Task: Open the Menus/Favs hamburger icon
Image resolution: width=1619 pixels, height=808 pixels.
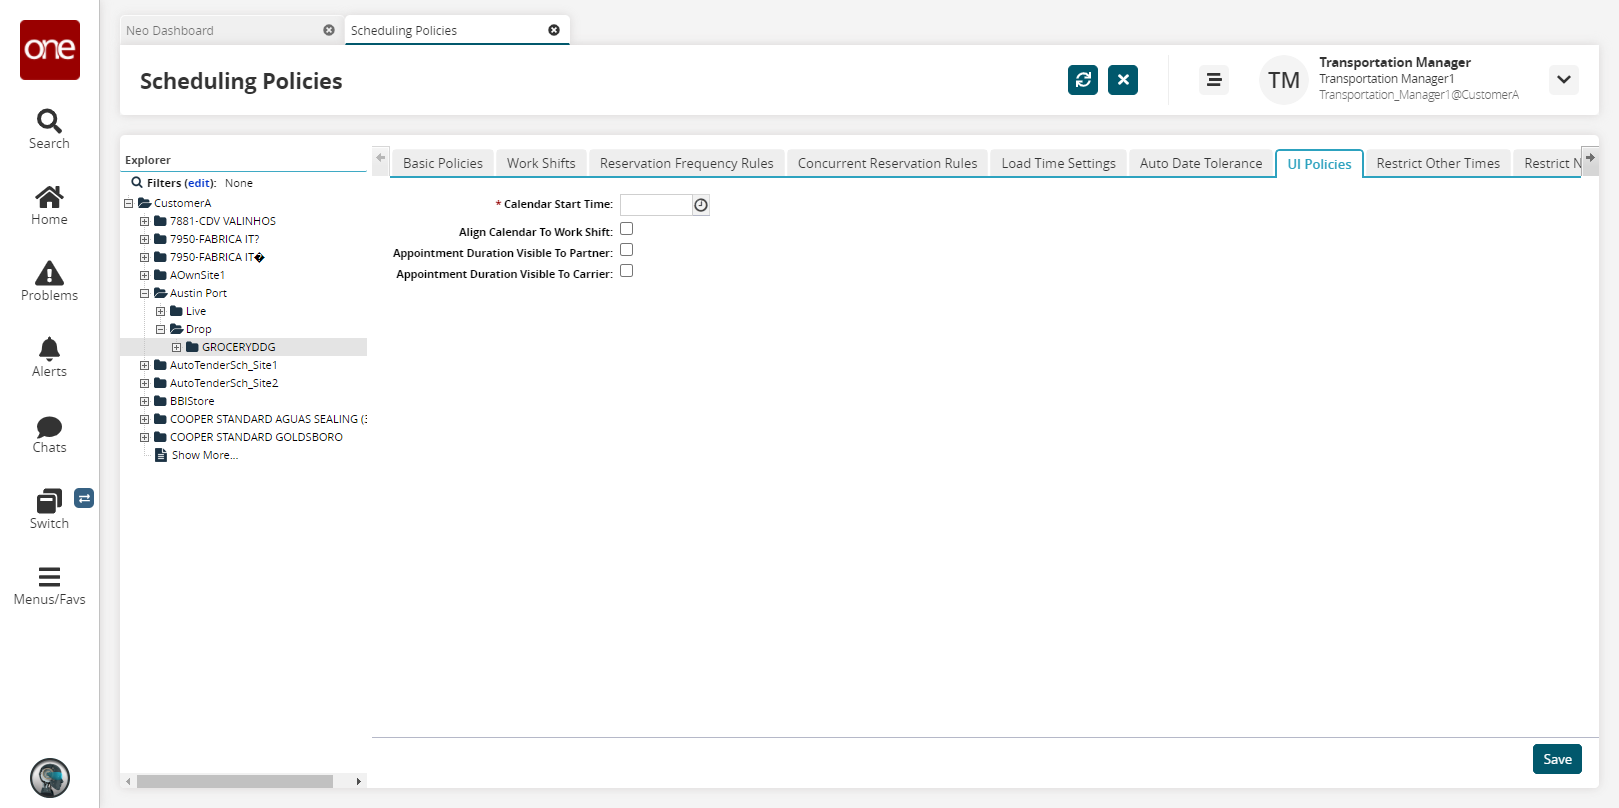Action: [x=49, y=577]
